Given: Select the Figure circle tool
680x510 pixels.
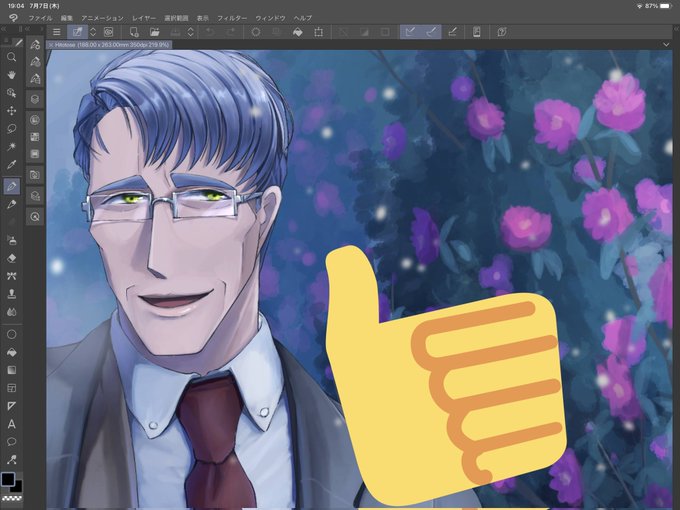Looking at the screenshot, I should pos(11,334).
